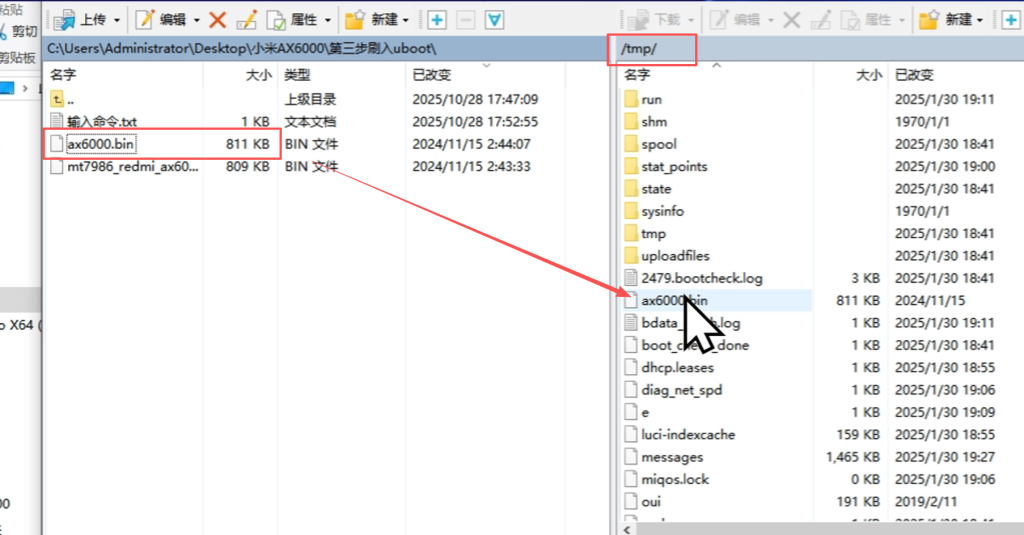Select the state folder icon
1024x535 pixels.
631,189
